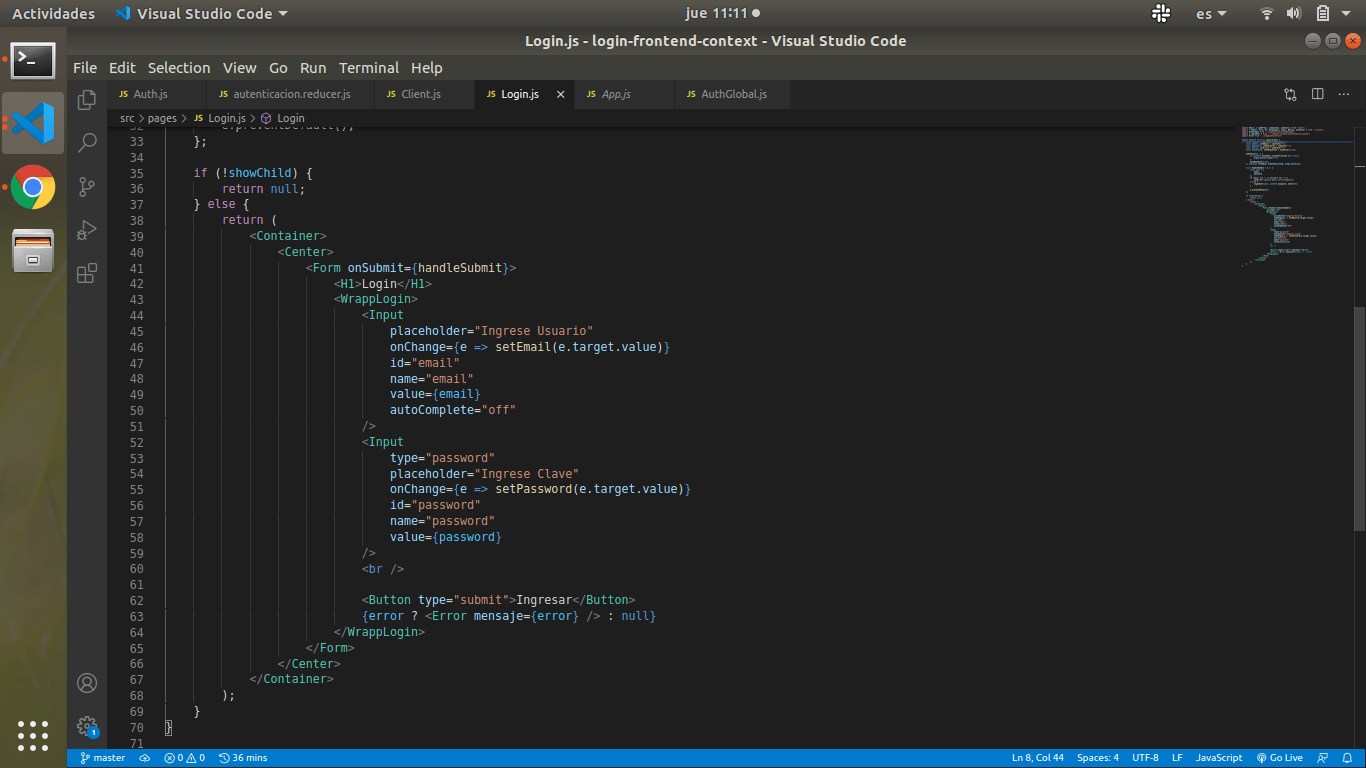
Task: Show Applications grid in the dock
Action: pos(33,735)
